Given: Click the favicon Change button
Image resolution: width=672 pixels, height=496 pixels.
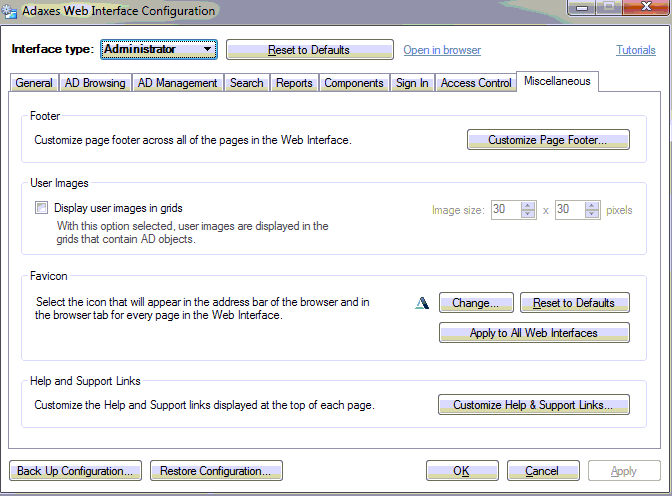Looking at the screenshot, I should (x=476, y=303).
